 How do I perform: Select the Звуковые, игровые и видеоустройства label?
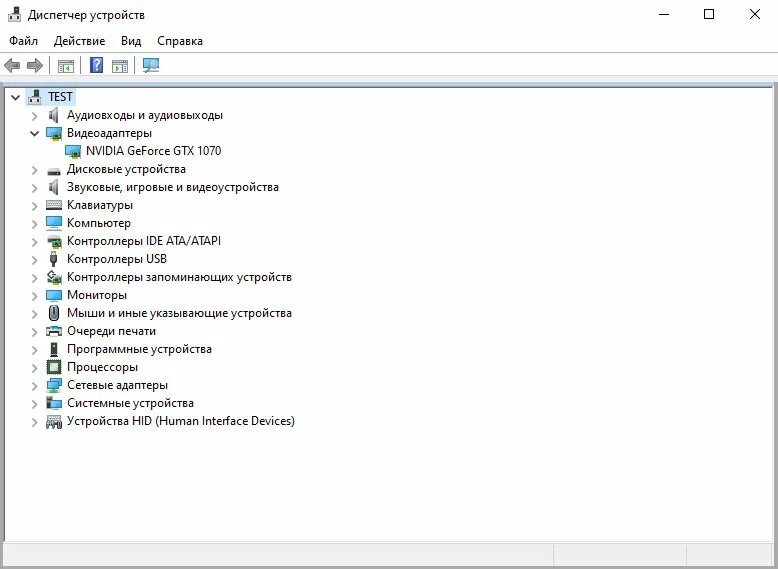click(x=173, y=187)
